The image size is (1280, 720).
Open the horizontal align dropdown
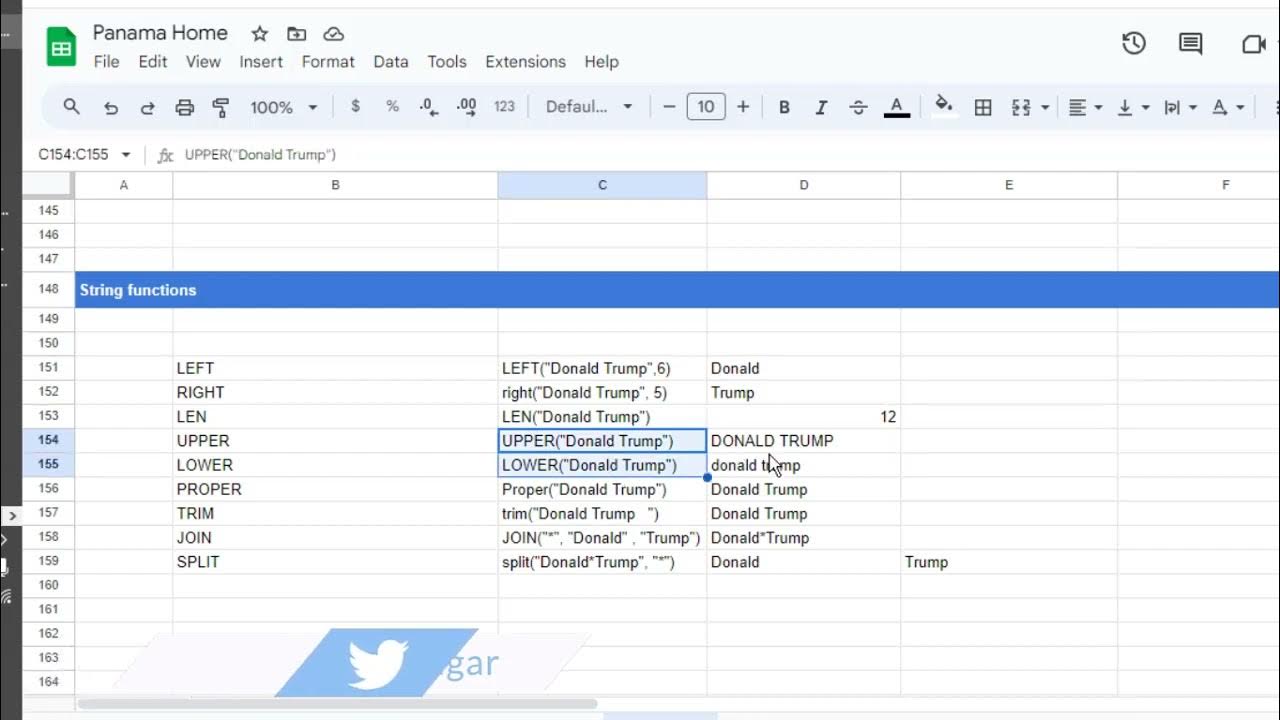pyautogui.click(x=1085, y=107)
